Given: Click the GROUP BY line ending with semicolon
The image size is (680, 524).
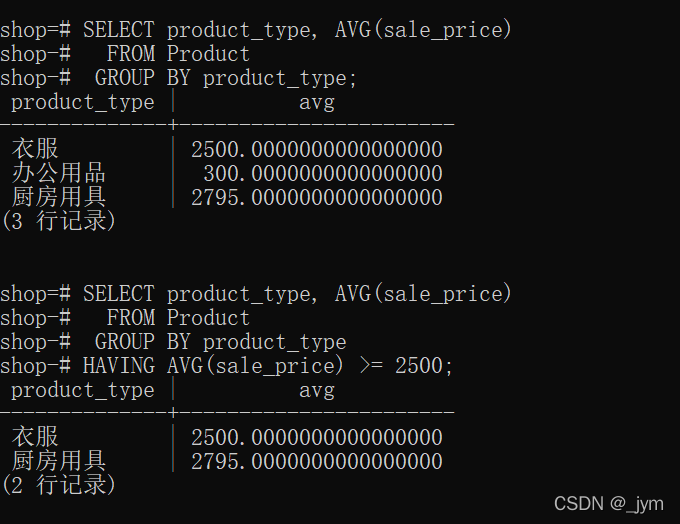Looking at the screenshot, I should (225, 78).
